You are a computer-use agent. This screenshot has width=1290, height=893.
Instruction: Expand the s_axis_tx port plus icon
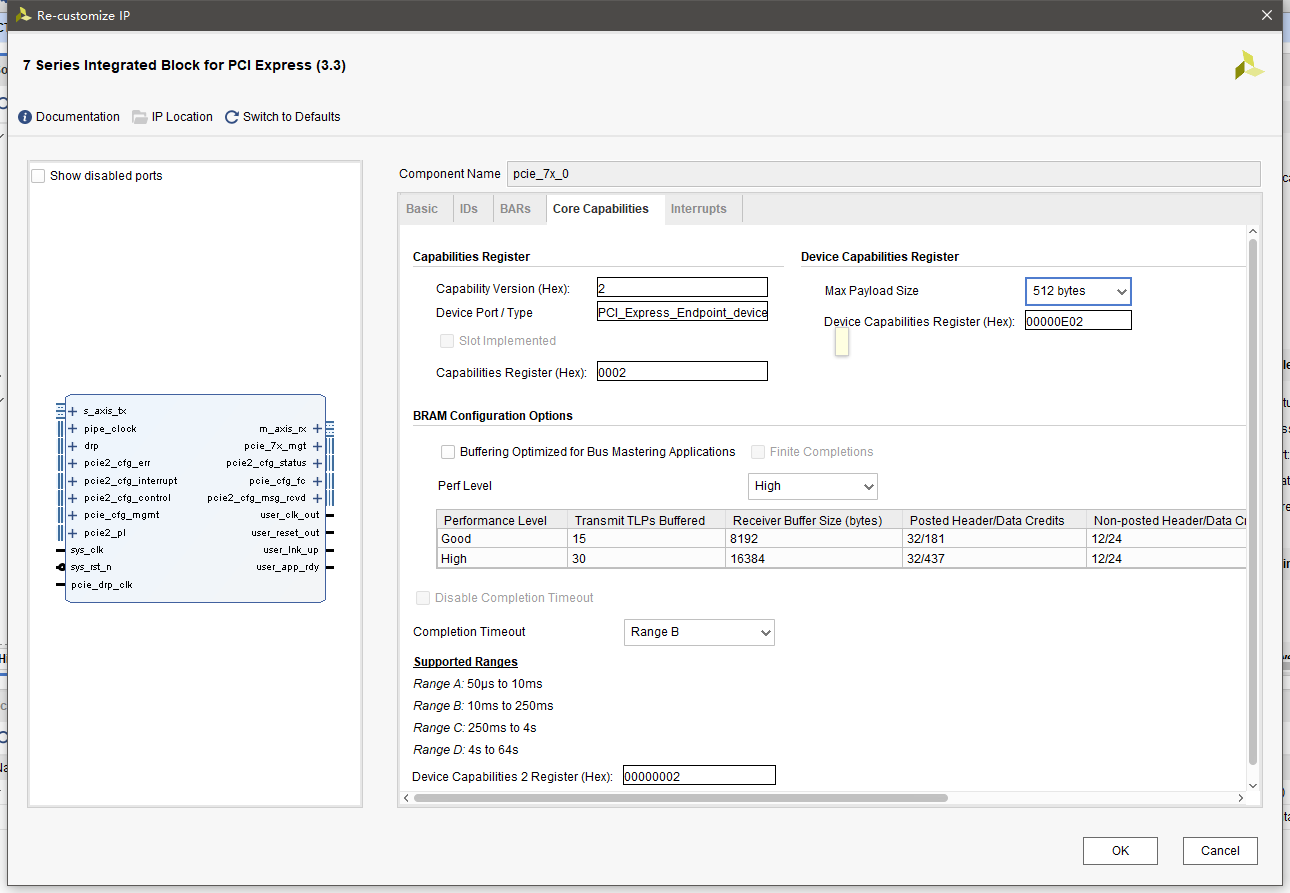coord(72,411)
